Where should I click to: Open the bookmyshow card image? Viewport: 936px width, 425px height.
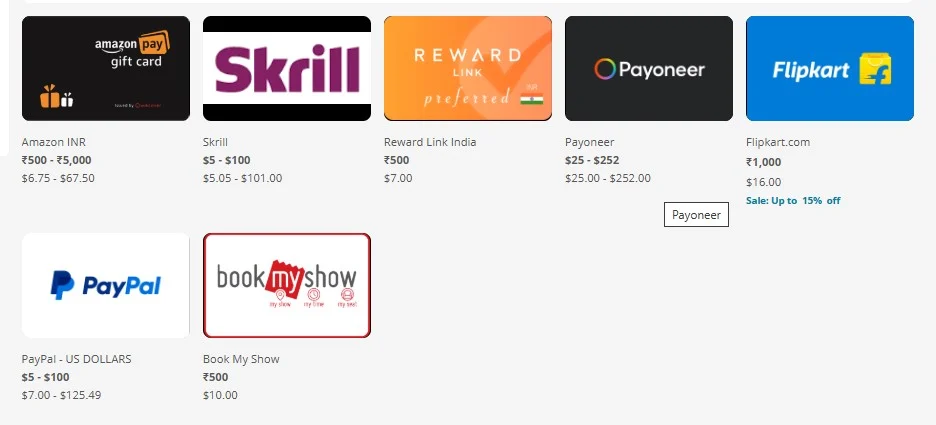coord(287,285)
